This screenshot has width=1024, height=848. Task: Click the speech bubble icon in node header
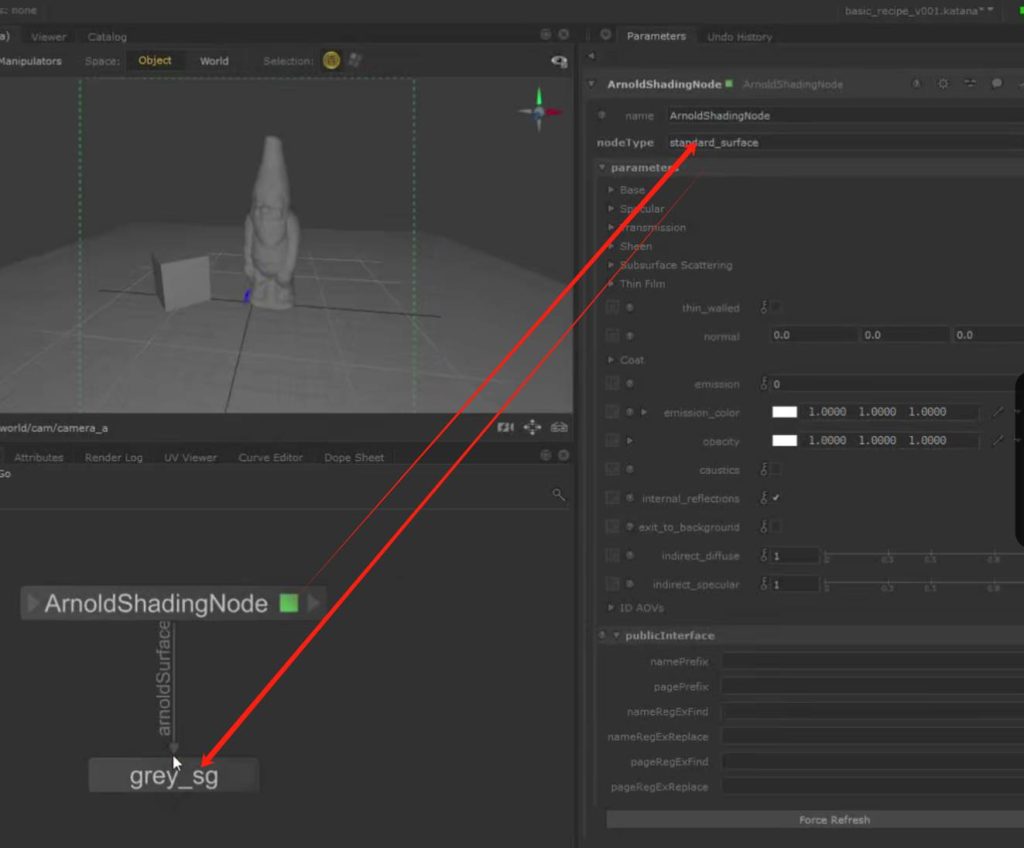click(997, 85)
